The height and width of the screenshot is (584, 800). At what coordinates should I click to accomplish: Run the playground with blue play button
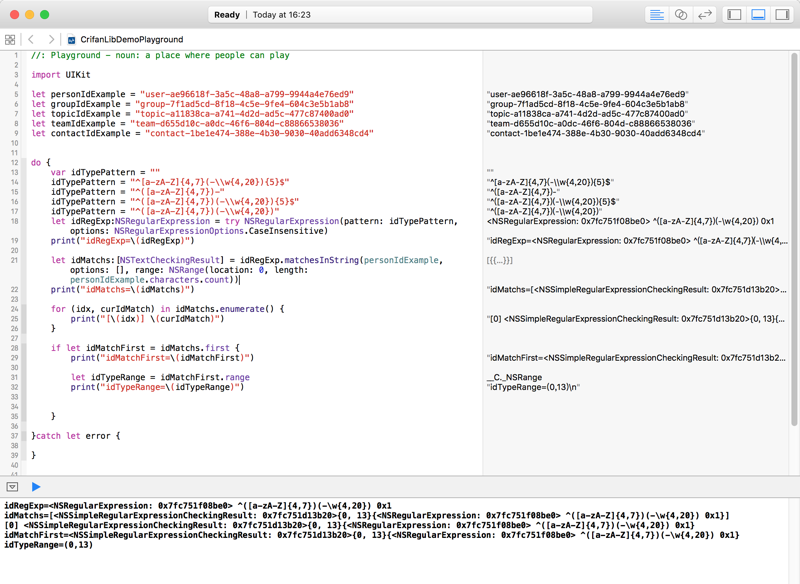pos(36,487)
